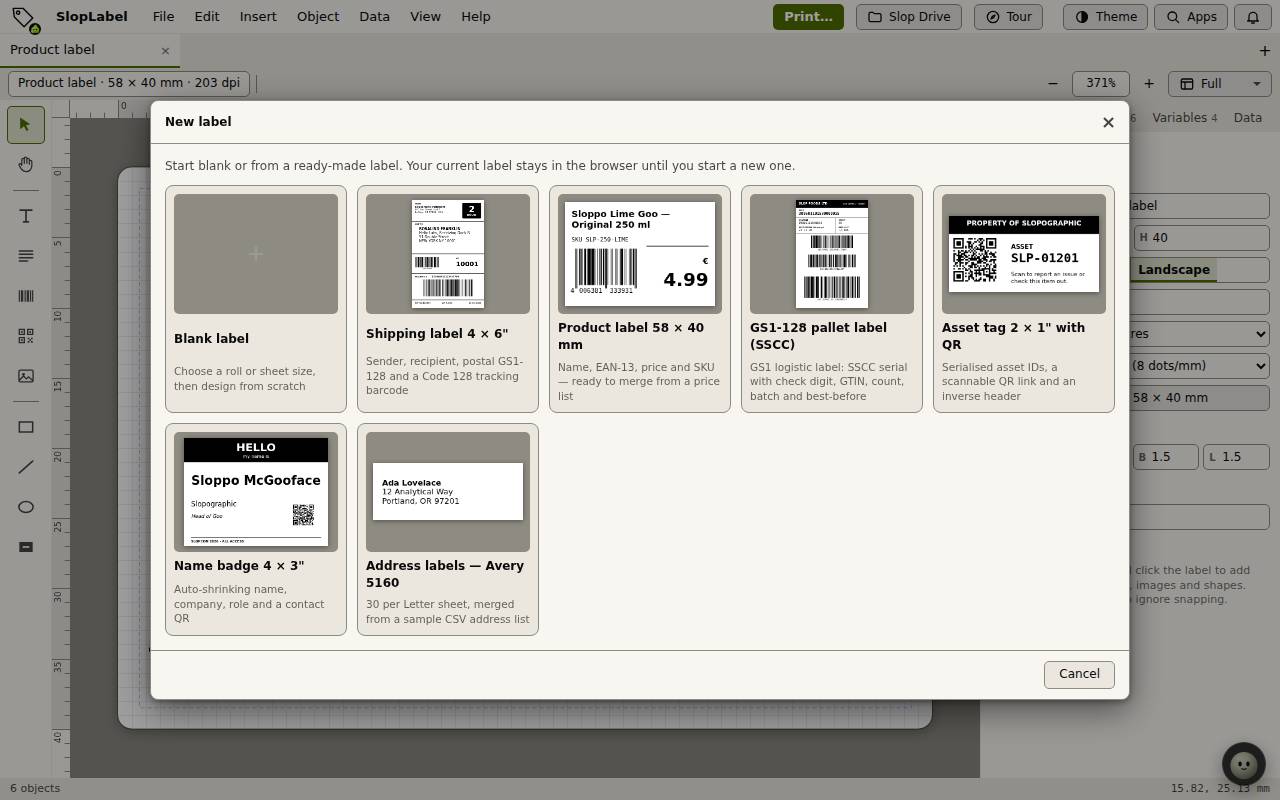Select the rectangle shape tool

pos(26,428)
